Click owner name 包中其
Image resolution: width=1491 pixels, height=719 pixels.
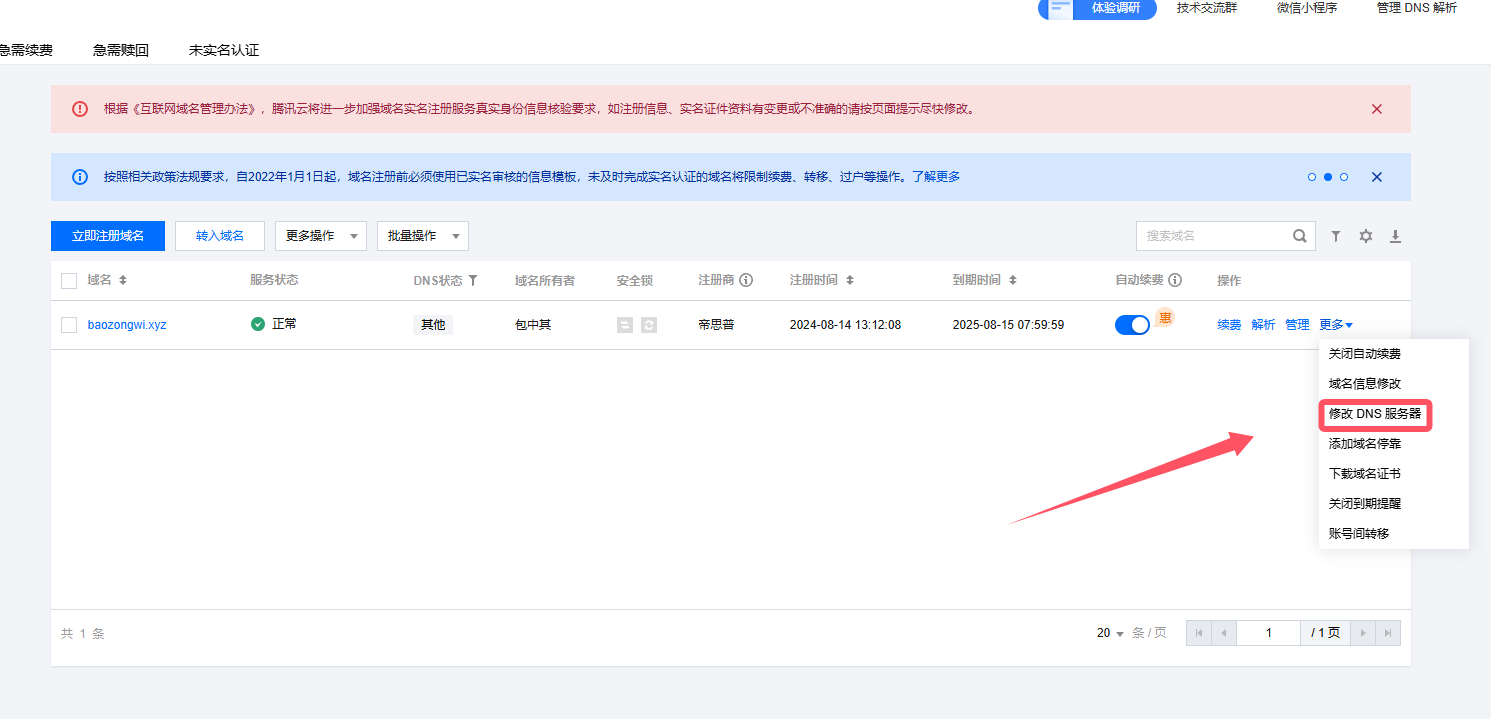tap(533, 325)
